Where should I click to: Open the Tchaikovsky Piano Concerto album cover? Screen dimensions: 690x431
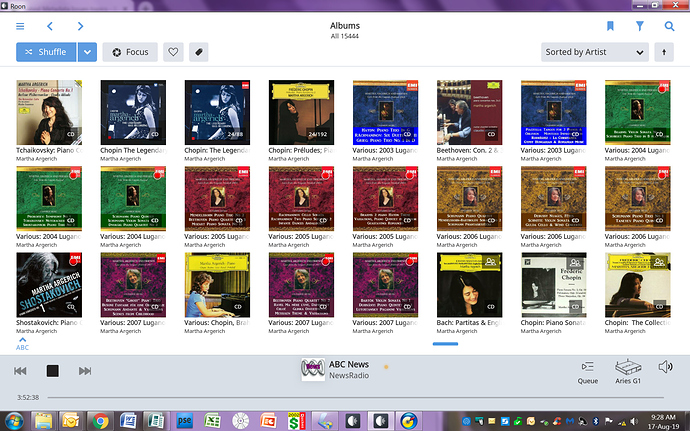(x=49, y=112)
